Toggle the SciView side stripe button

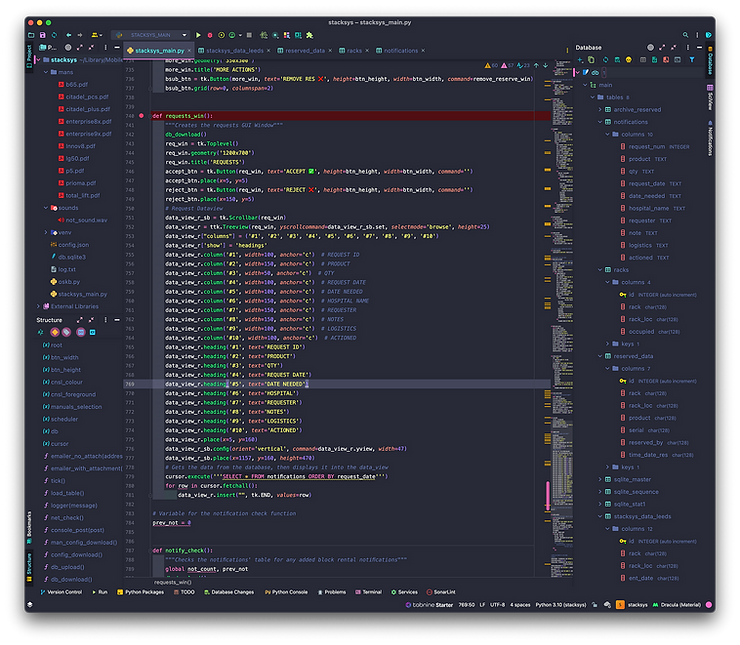[x=709, y=97]
